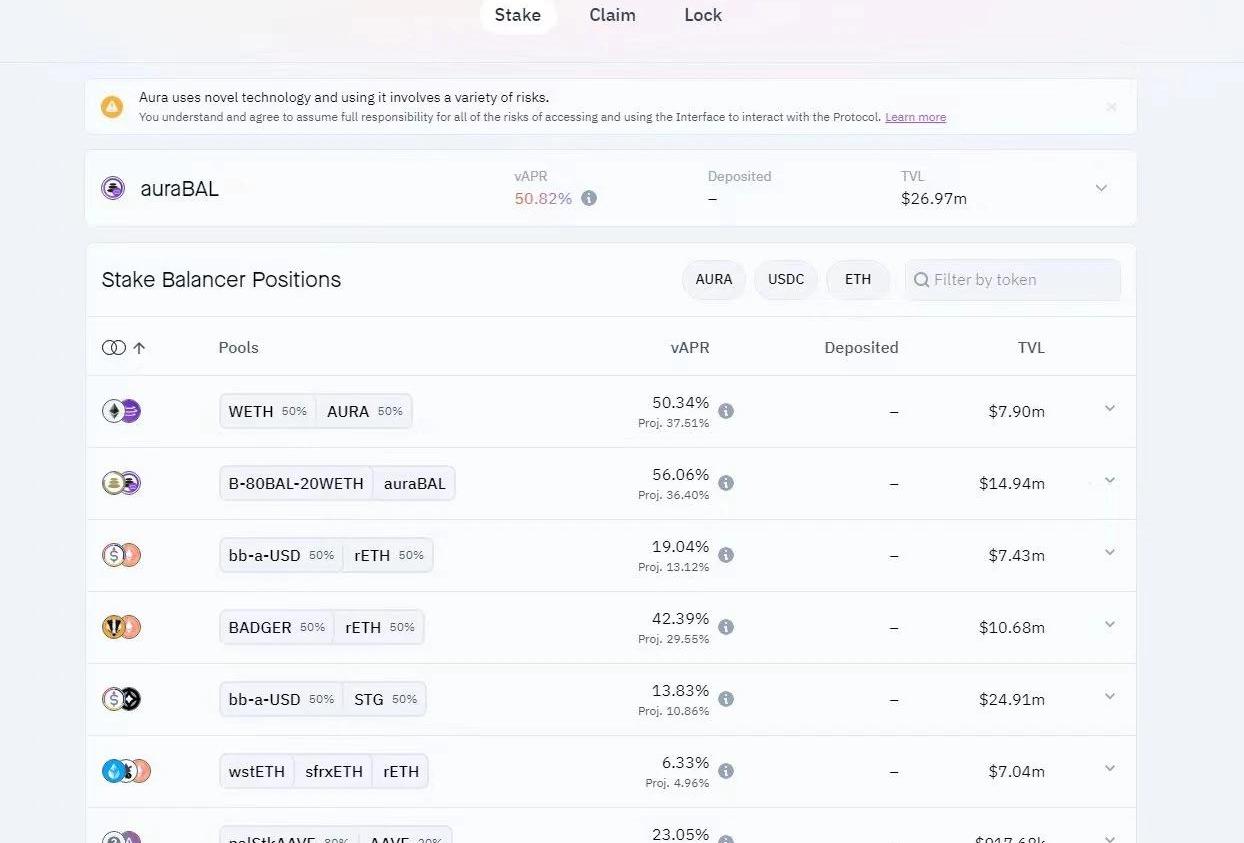Click the auraBAL token icon
Viewport: 1244px width, 843px height.
[113, 188]
